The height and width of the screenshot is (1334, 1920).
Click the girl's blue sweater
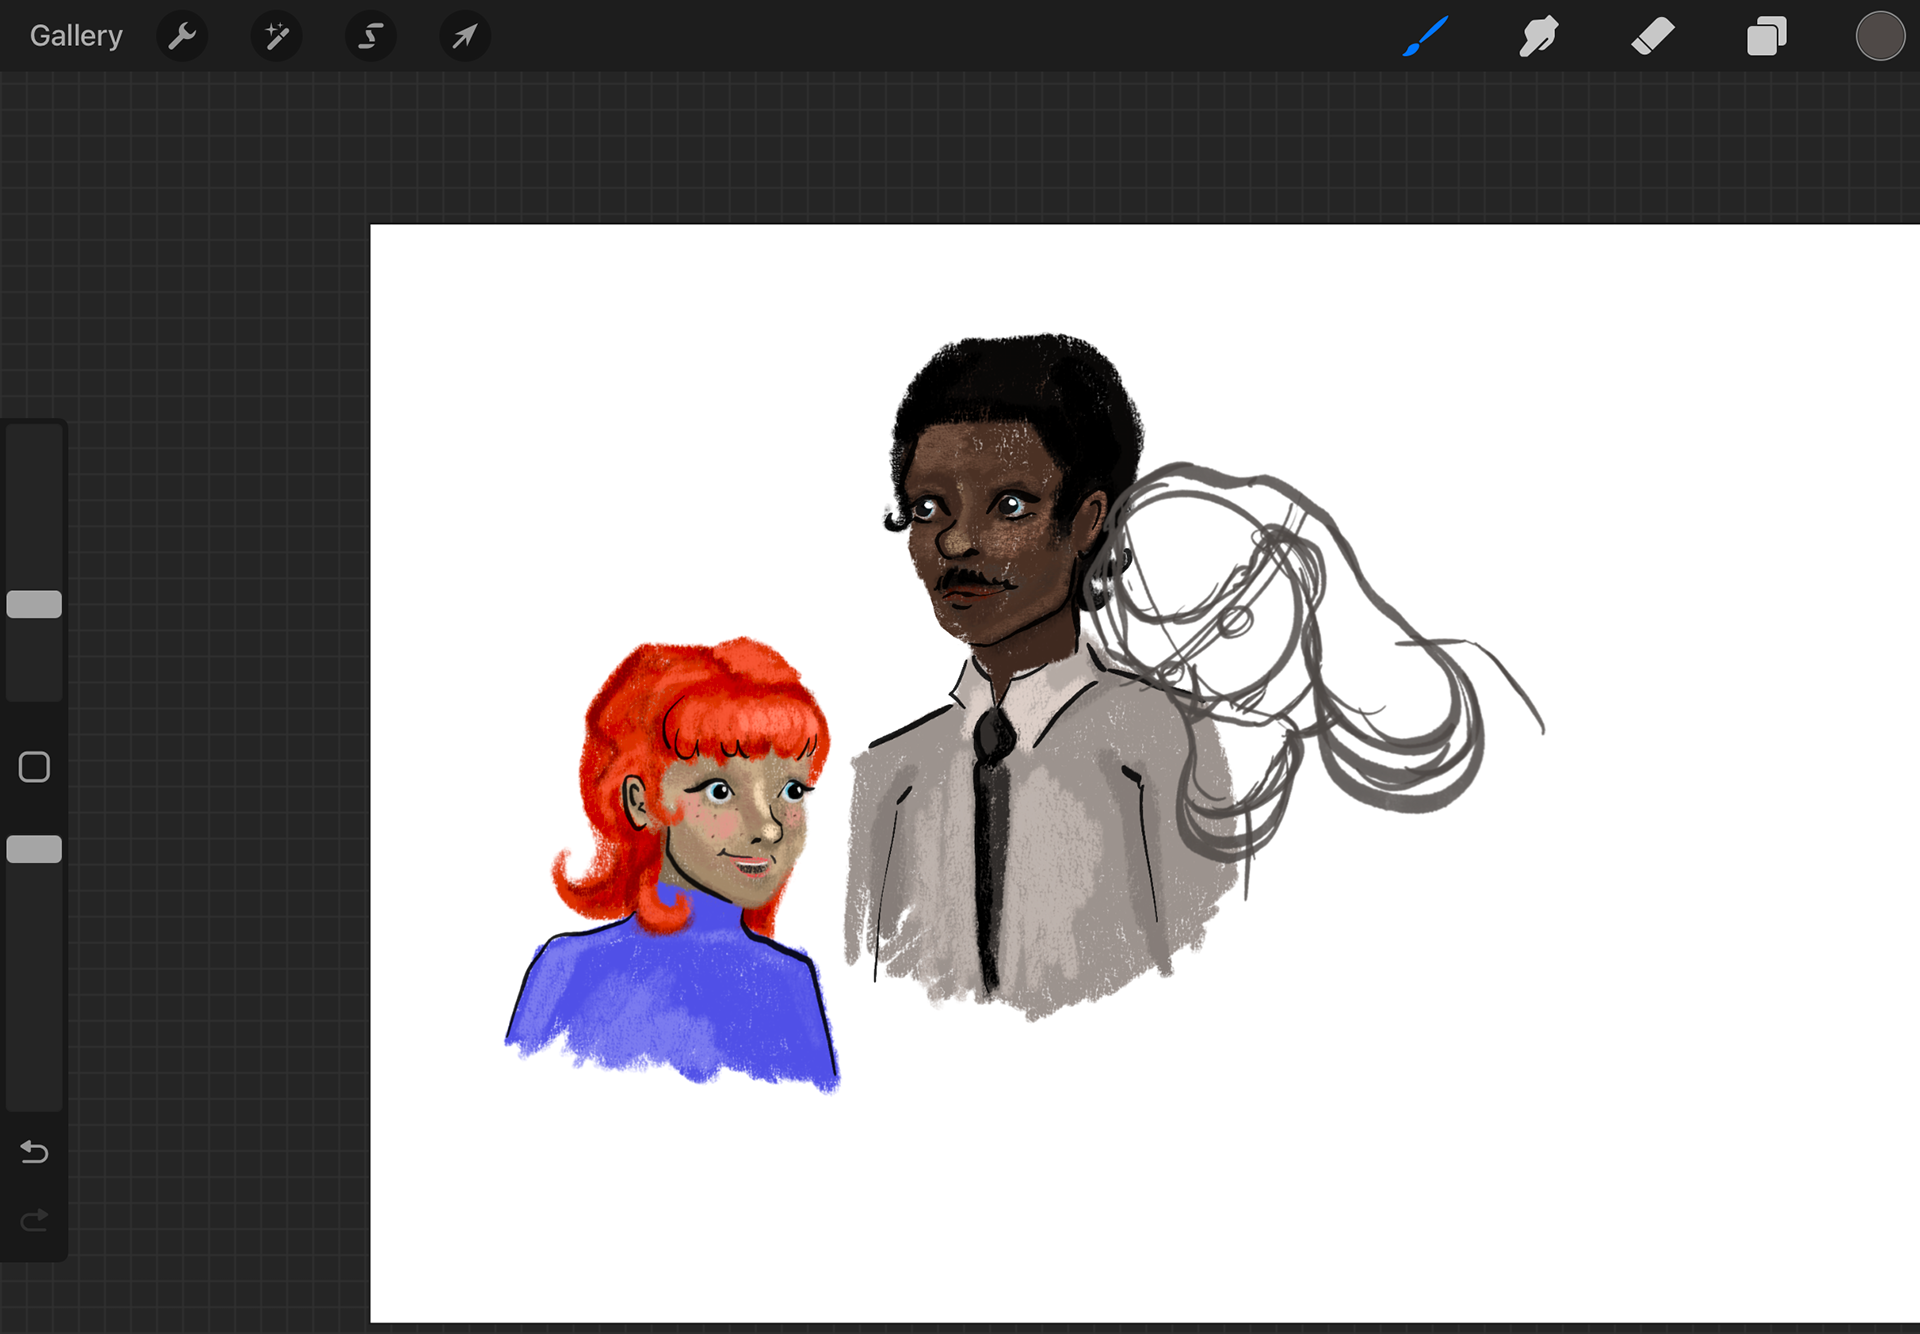[670, 1000]
